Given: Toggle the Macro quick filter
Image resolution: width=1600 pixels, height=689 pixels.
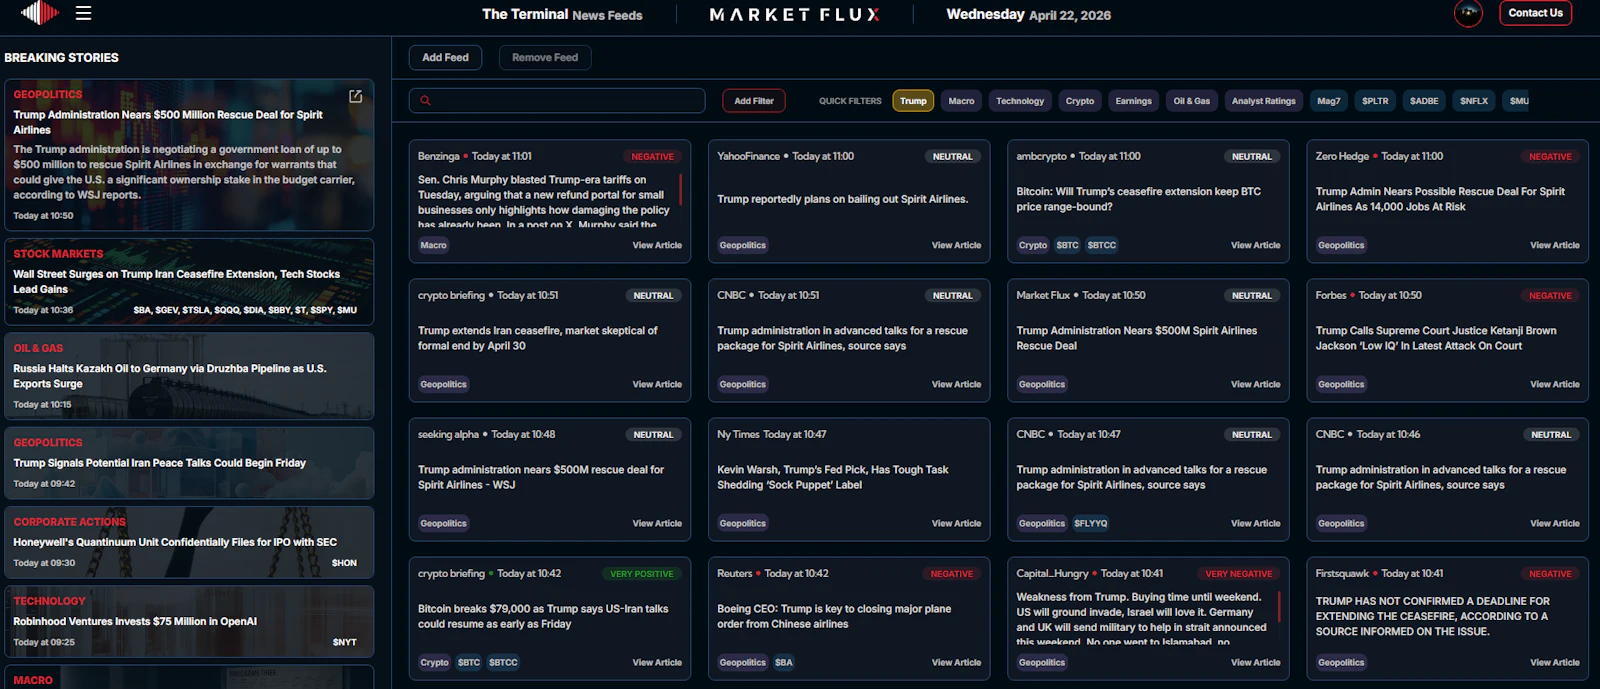Looking at the screenshot, I should 961,101.
